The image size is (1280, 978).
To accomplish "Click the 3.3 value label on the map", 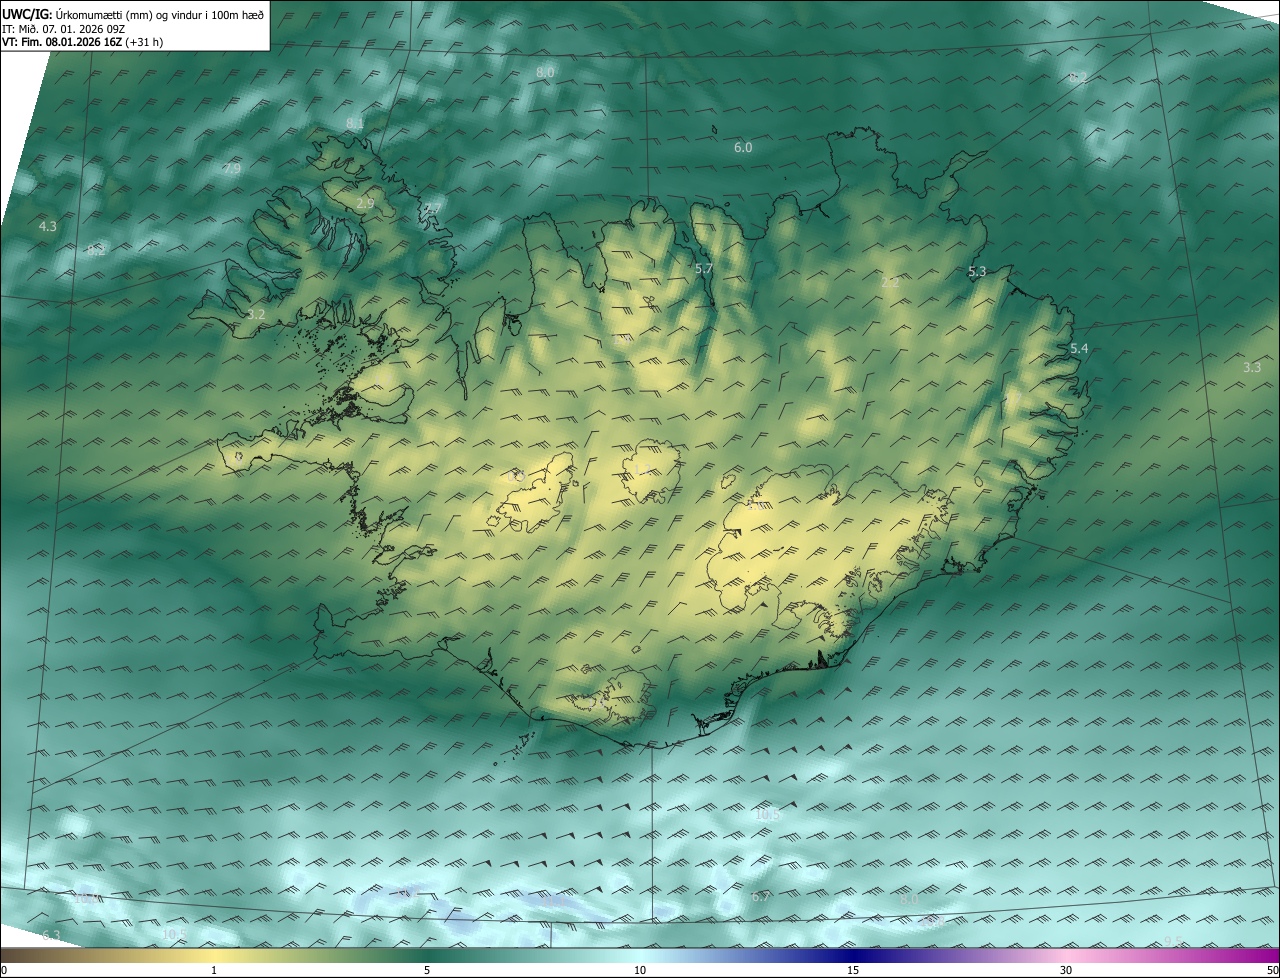I will (1252, 368).
